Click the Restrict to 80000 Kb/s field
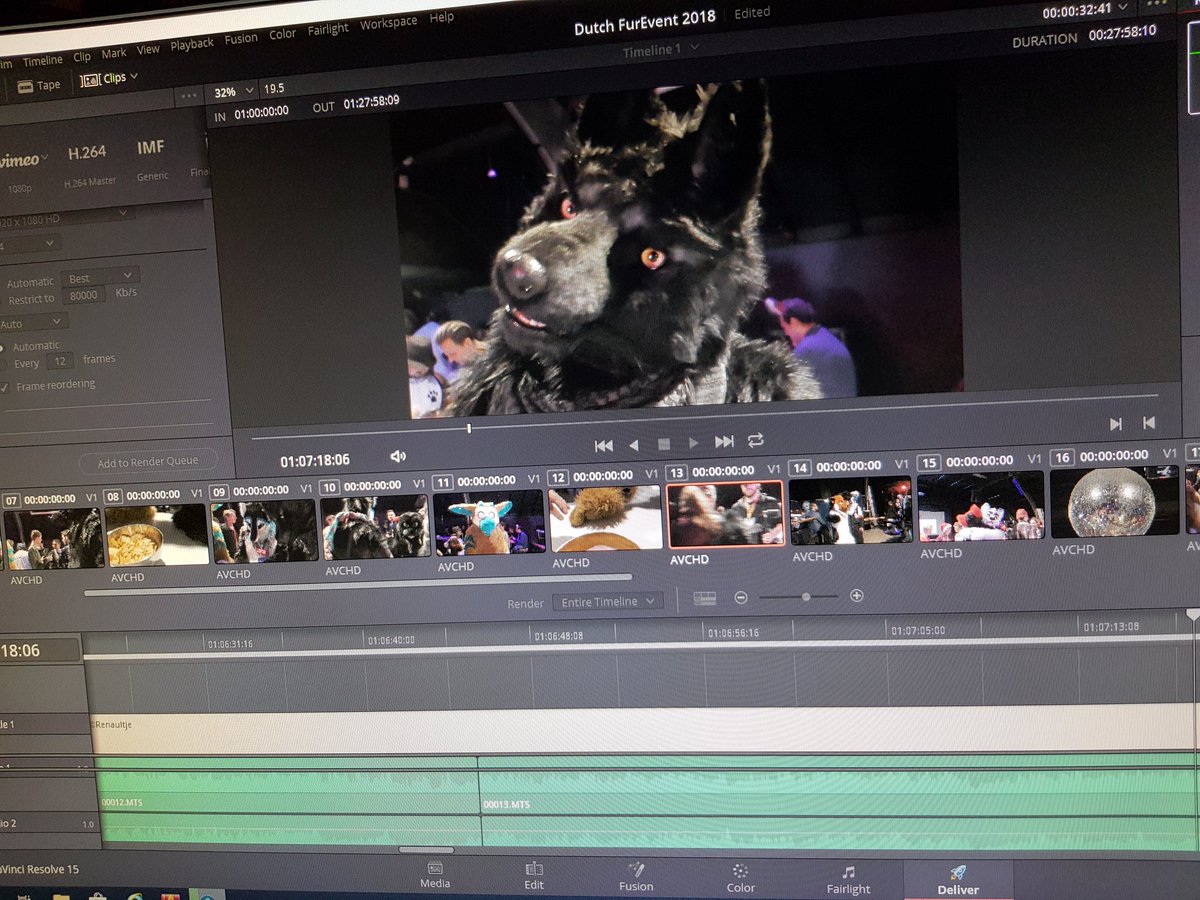 86,295
